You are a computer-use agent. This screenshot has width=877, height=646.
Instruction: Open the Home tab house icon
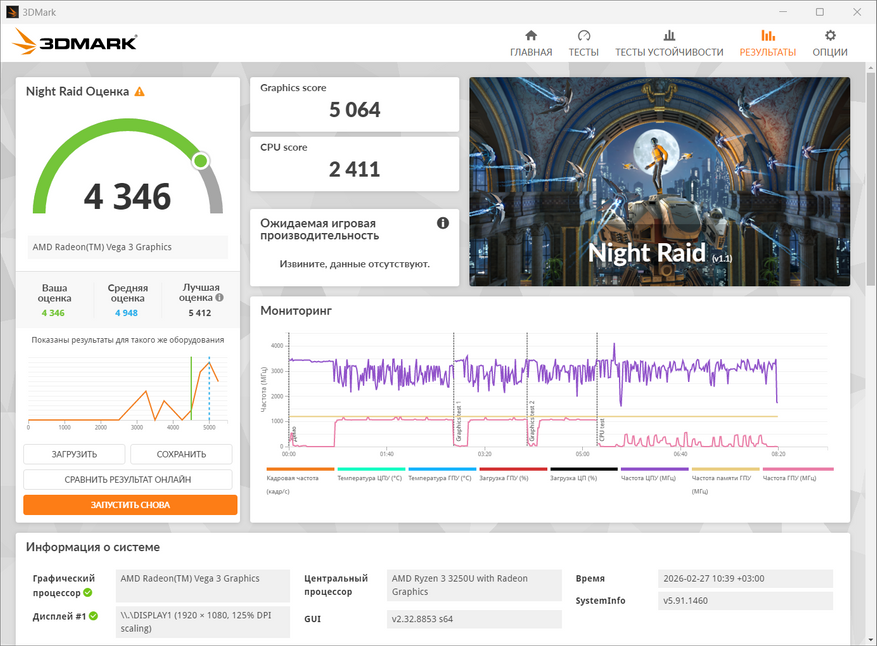(x=531, y=36)
